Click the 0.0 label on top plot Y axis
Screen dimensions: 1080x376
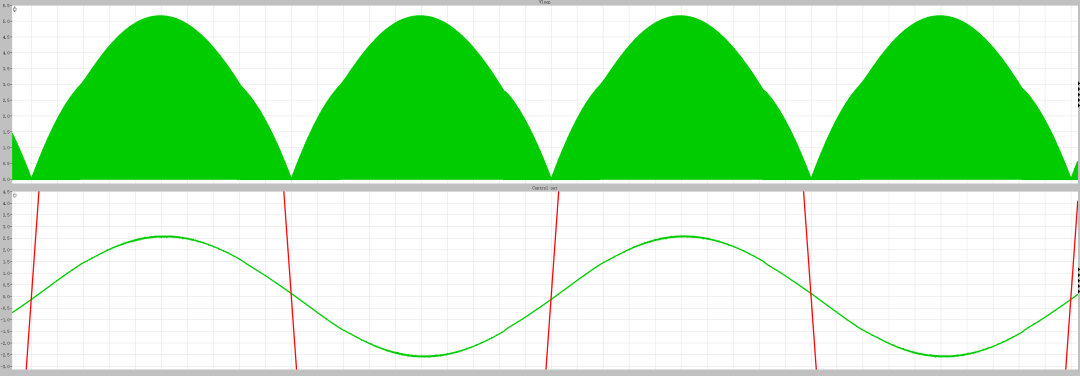click(x=7, y=180)
